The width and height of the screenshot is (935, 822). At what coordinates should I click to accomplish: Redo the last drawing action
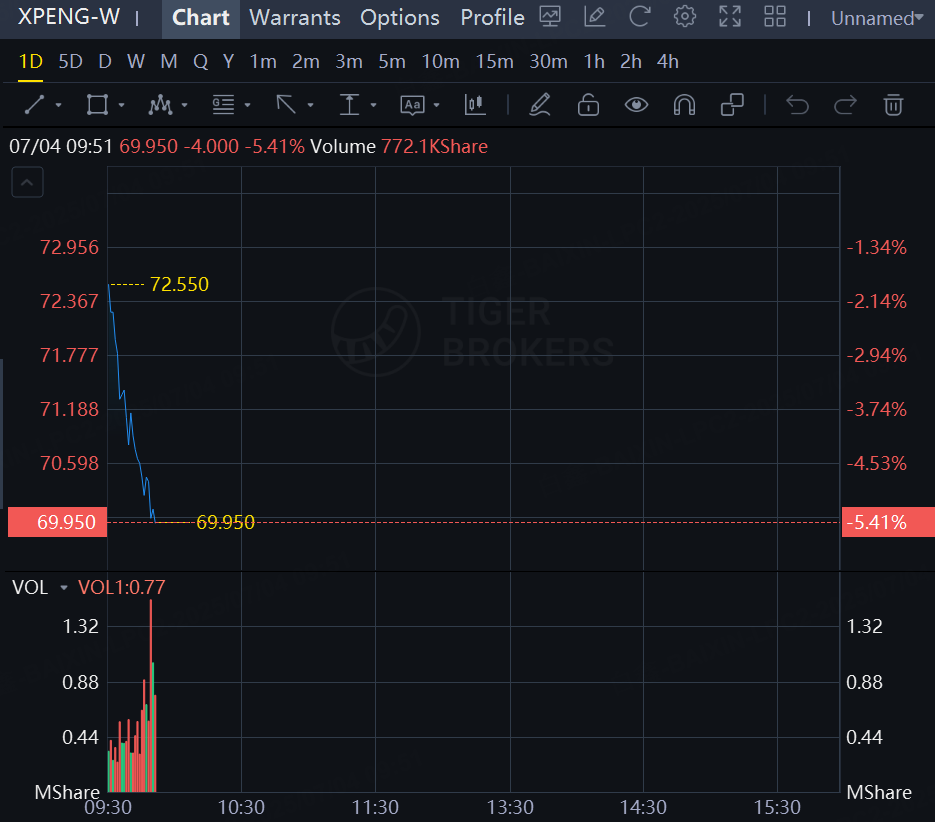(845, 105)
